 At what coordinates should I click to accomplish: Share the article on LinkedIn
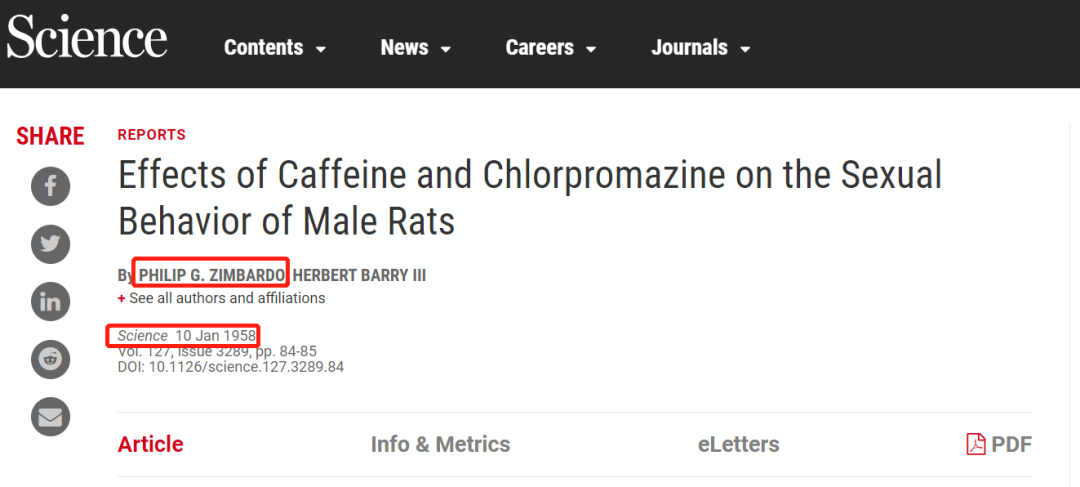pyautogui.click(x=50, y=302)
